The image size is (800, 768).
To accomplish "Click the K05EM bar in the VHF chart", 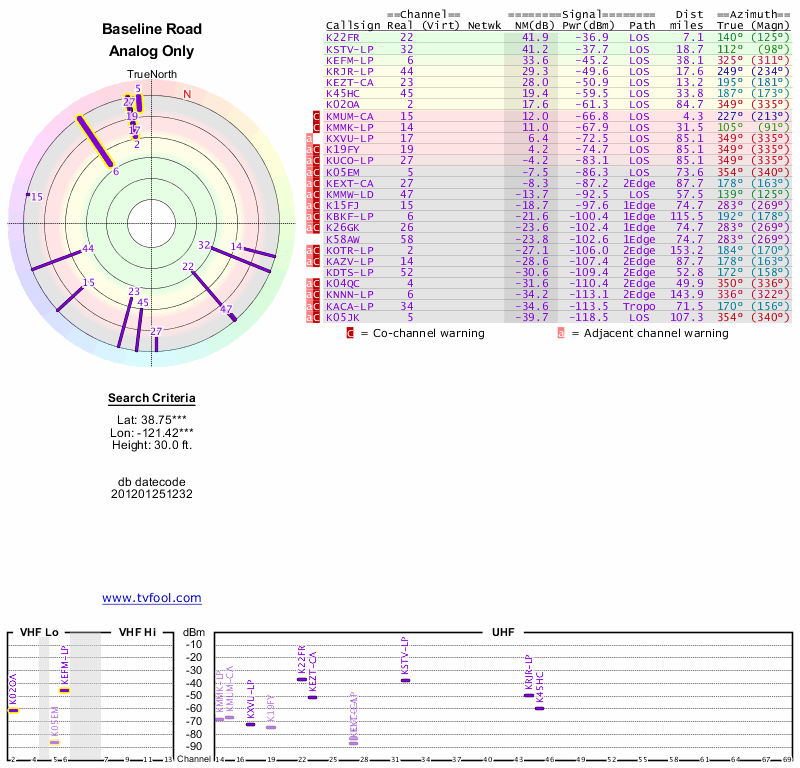I will [x=55, y=742].
